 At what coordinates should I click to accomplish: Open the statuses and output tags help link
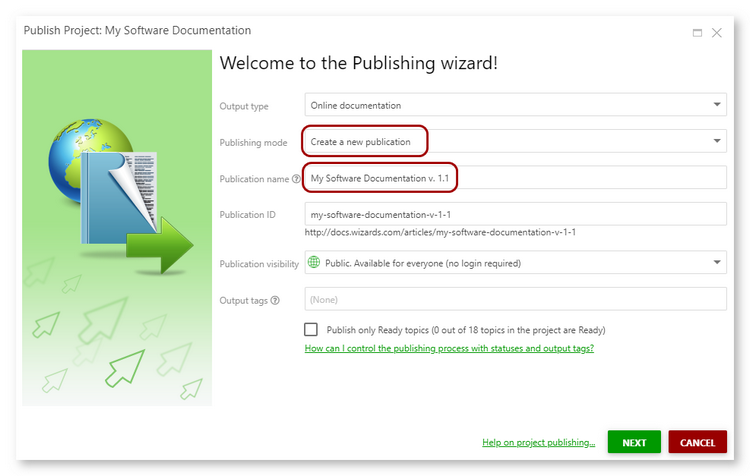[449, 348]
